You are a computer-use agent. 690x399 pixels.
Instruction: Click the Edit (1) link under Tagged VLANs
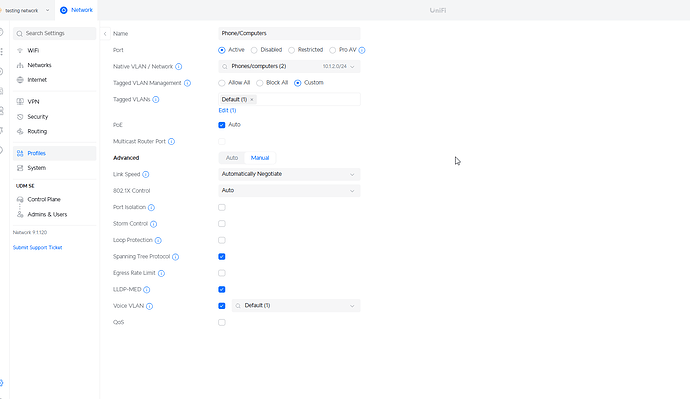click(227, 110)
